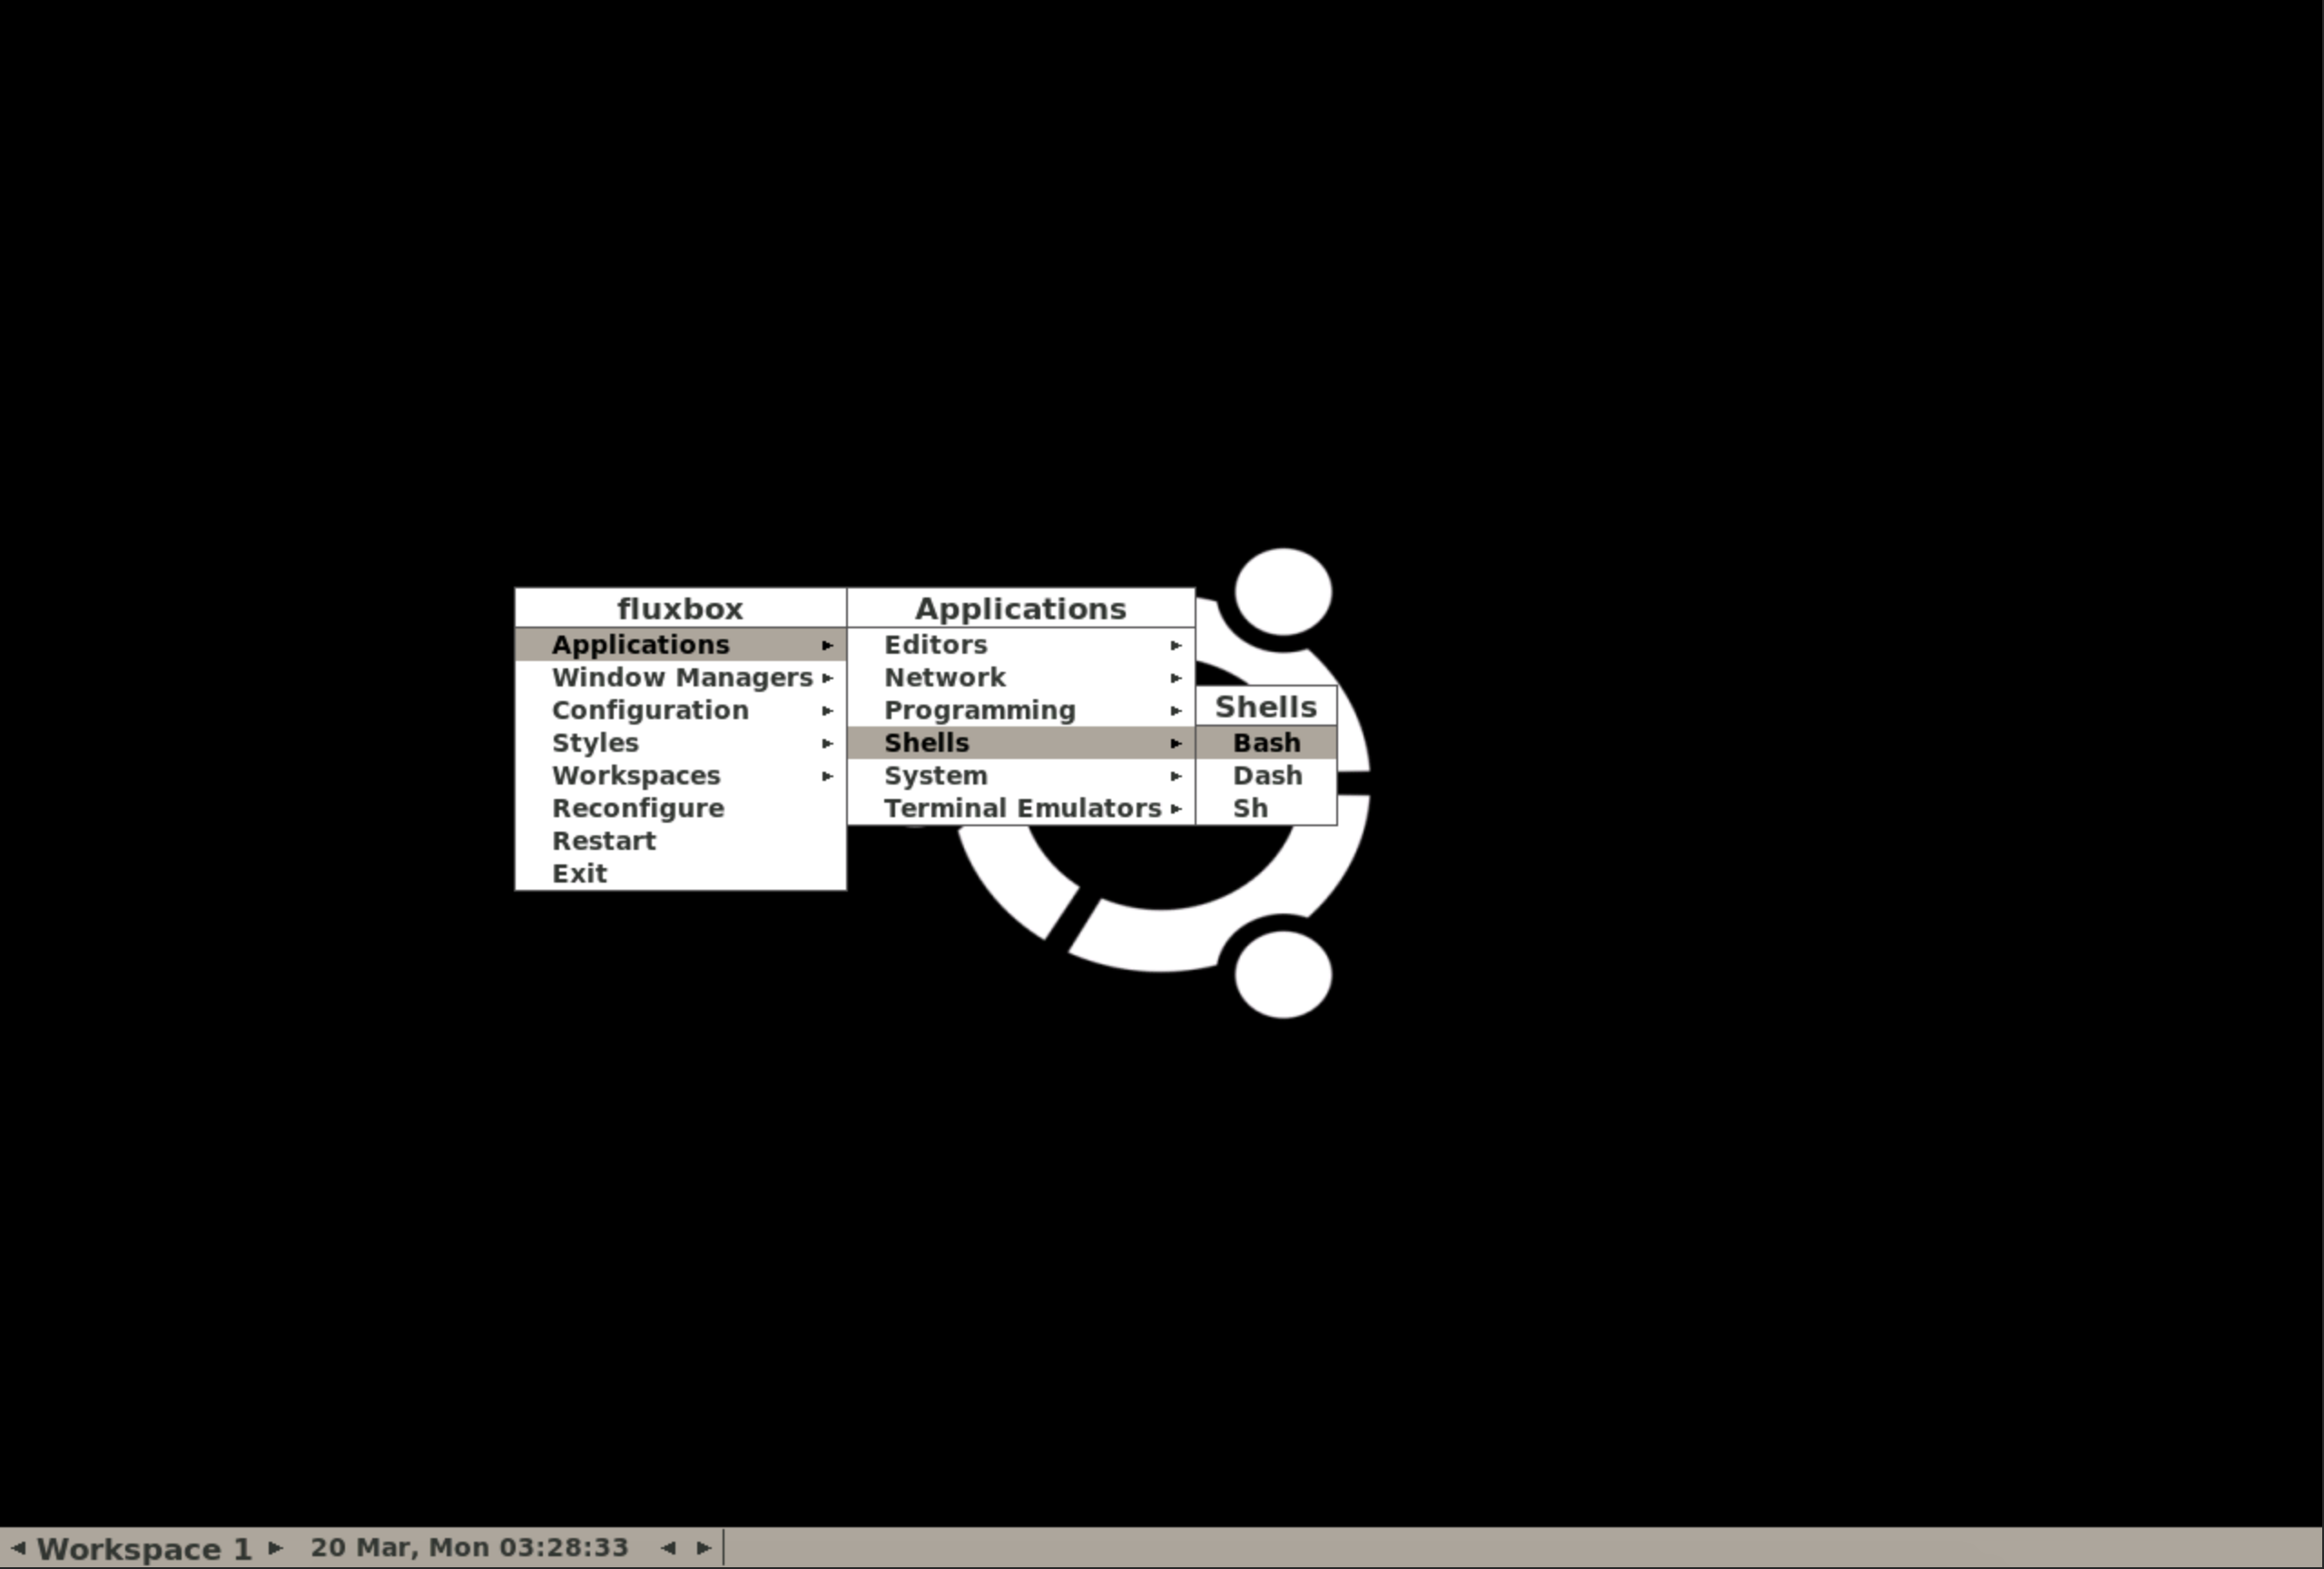Open the Configuration submenu

(x=680, y=710)
